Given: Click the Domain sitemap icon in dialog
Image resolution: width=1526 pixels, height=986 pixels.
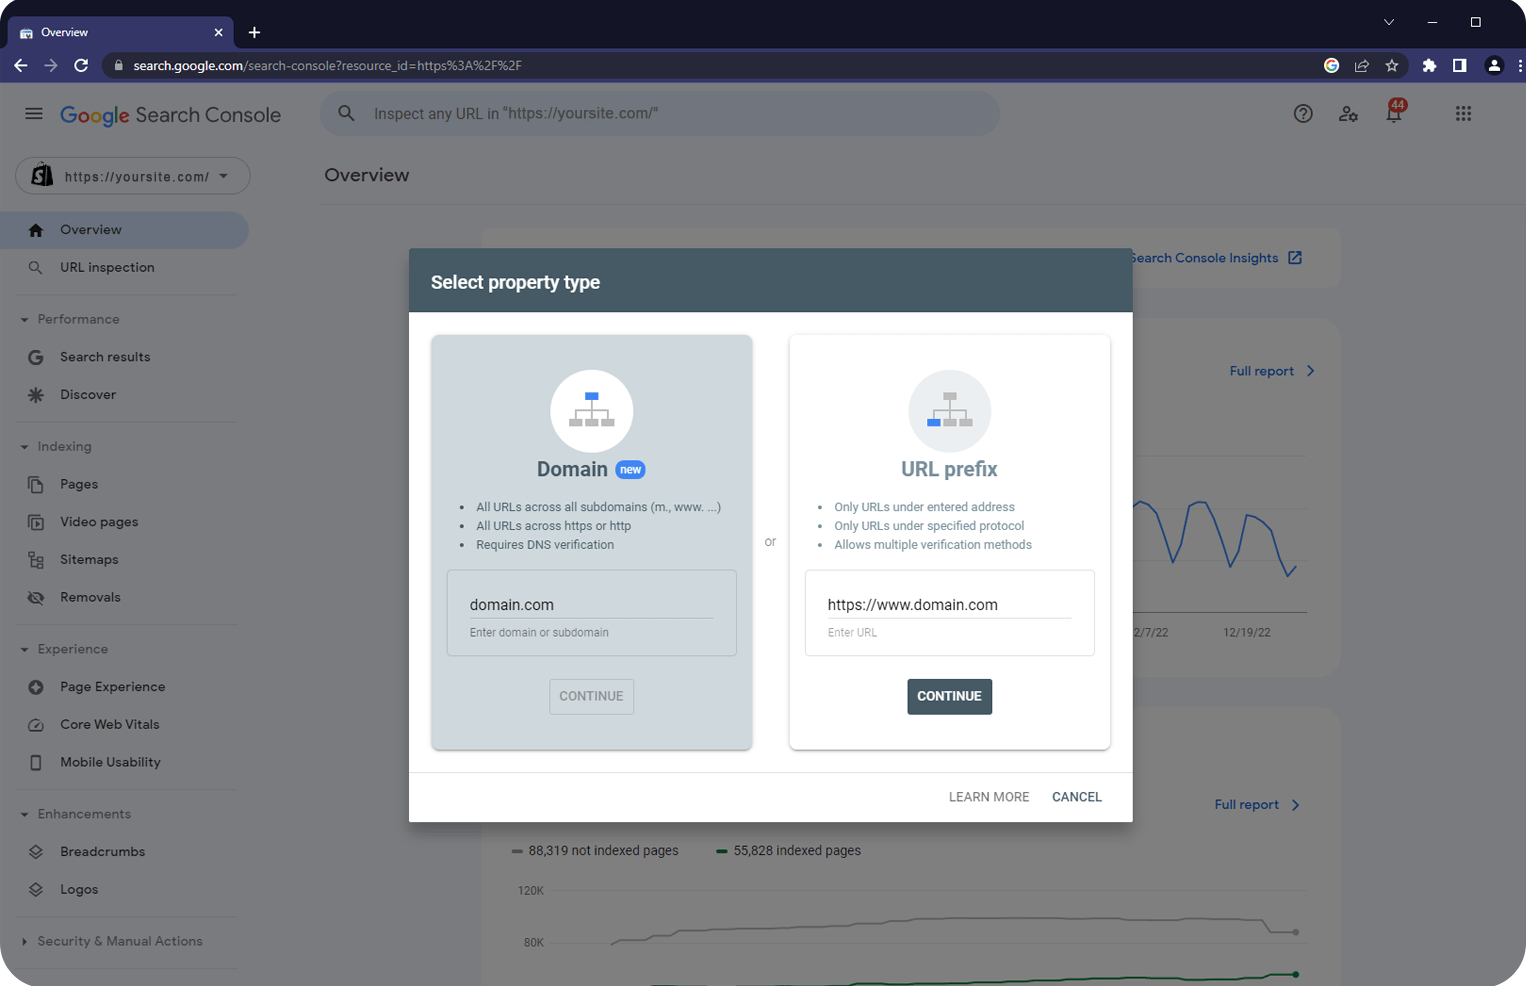Looking at the screenshot, I should (x=592, y=411).
